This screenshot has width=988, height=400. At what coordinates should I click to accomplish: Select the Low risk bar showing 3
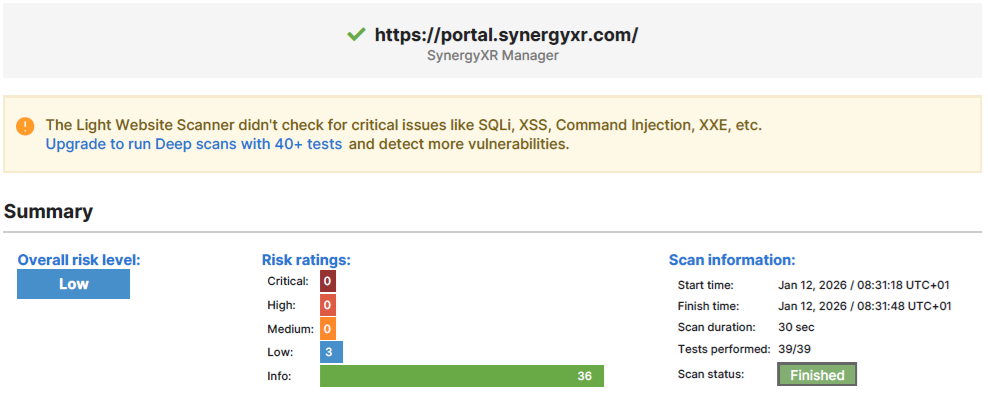click(x=331, y=352)
